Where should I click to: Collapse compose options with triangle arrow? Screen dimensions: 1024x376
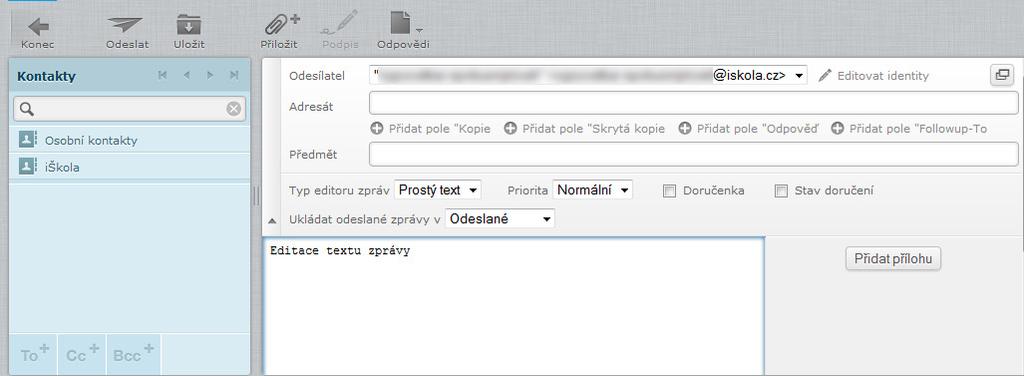click(272, 221)
